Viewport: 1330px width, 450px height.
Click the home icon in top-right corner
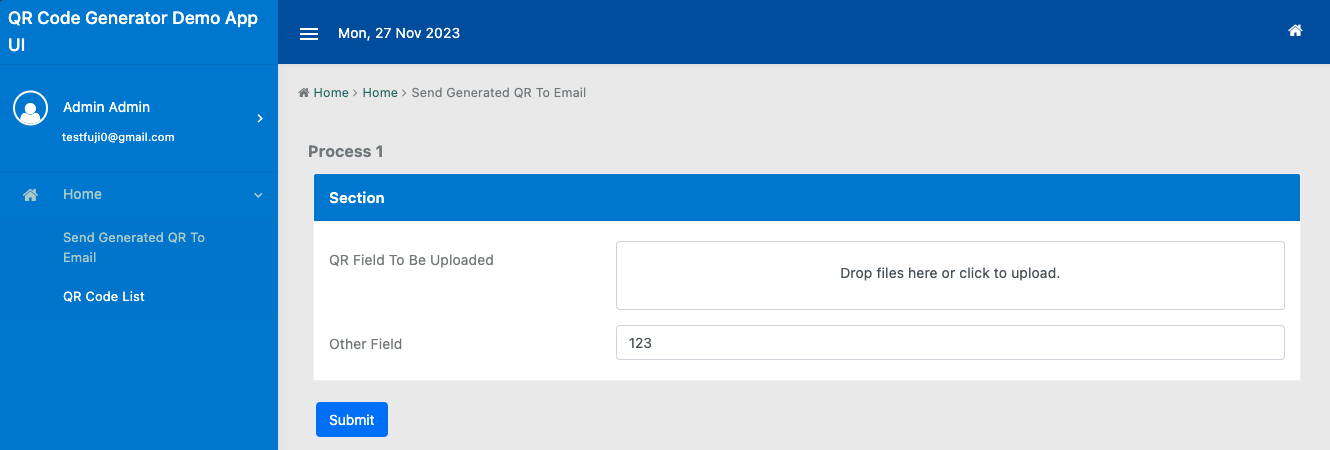click(x=1295, y=31)
